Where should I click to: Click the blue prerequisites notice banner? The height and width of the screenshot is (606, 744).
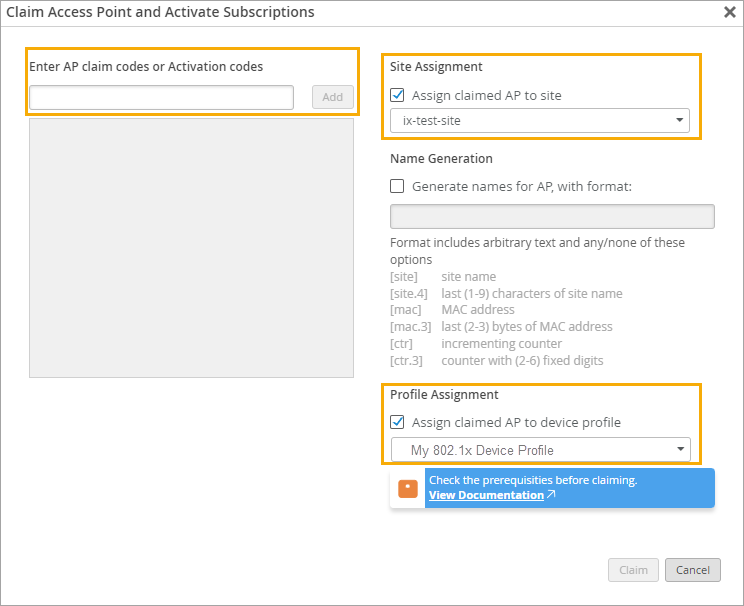(620, 481)
